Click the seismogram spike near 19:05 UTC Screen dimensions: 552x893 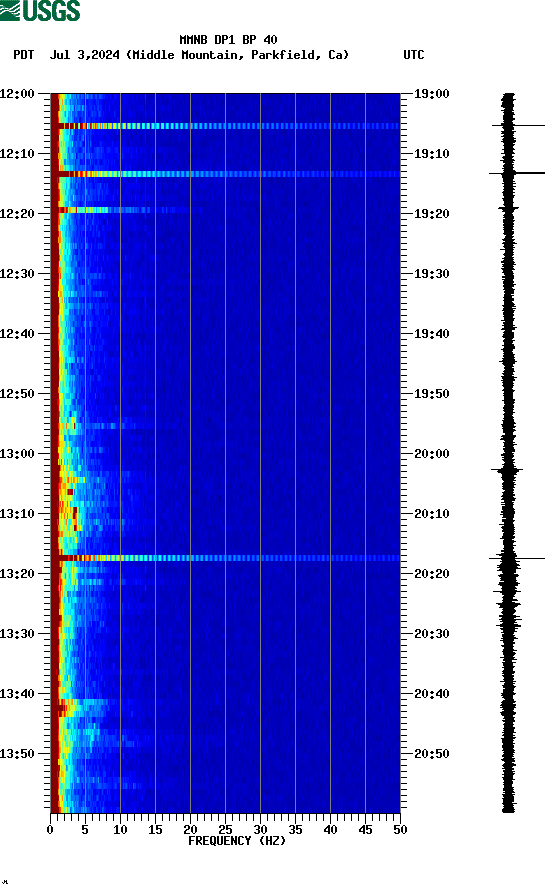[x=518, y=125]
